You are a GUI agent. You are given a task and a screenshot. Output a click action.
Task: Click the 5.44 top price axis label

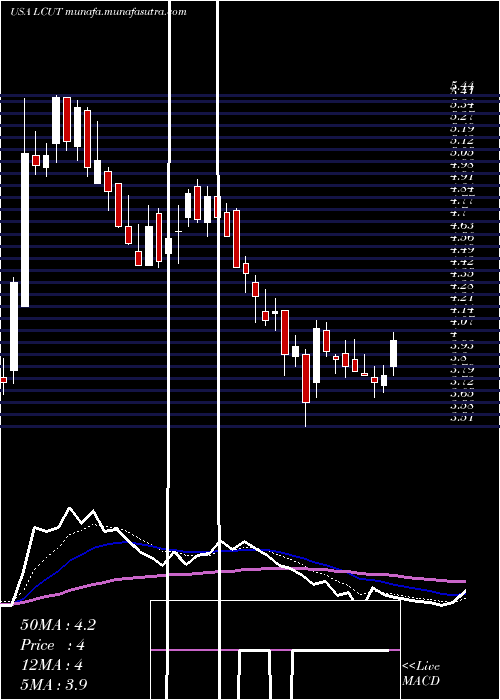point(462,85)
